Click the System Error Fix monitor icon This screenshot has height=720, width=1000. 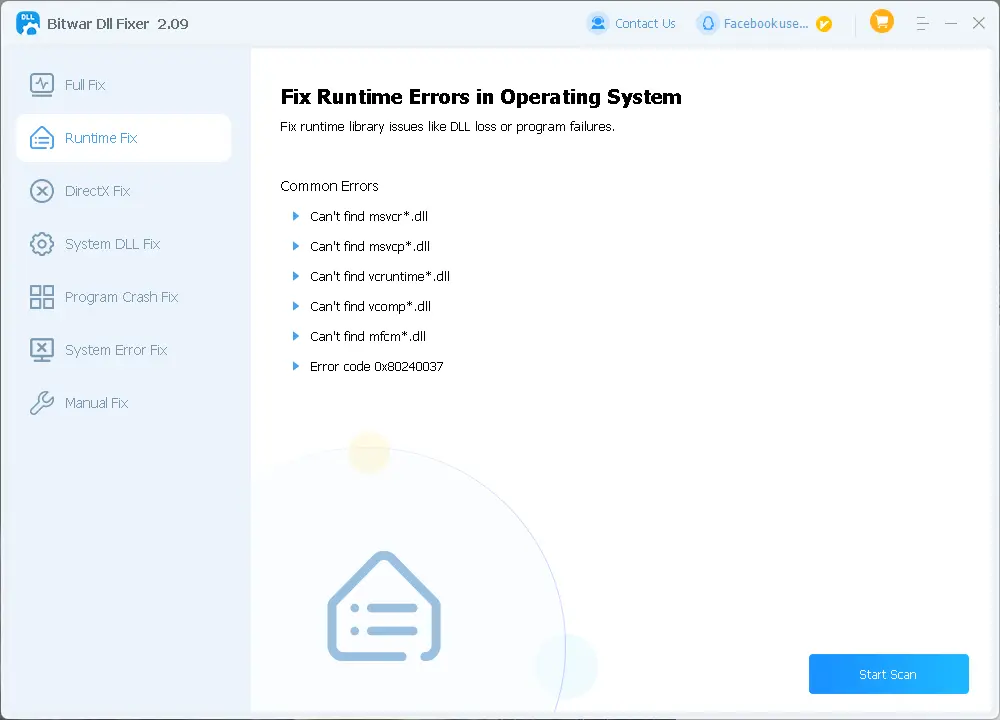[42, 350]
